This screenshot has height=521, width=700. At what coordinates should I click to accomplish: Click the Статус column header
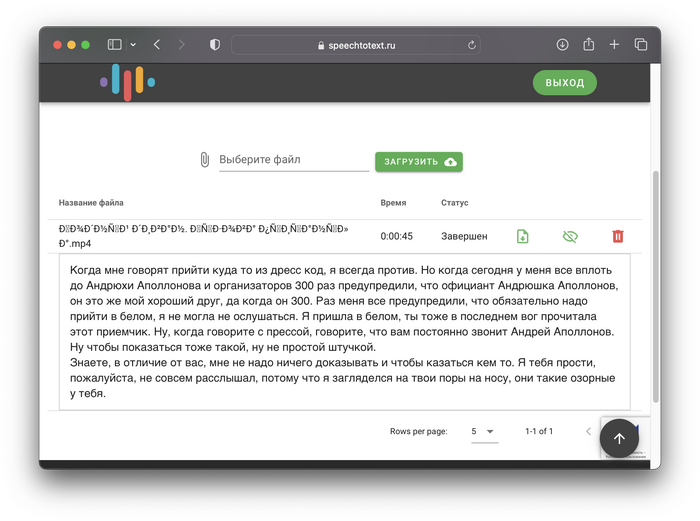coord(454,203)
